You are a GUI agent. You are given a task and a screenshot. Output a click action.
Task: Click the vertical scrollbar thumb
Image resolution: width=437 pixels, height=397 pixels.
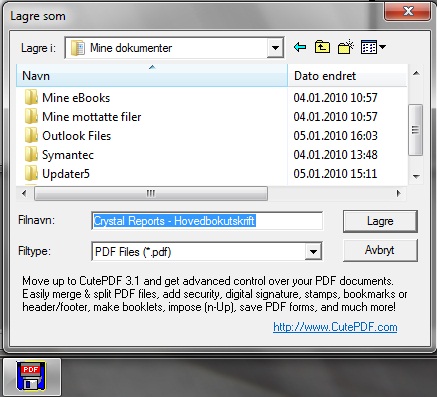click(x=415, y=130)
